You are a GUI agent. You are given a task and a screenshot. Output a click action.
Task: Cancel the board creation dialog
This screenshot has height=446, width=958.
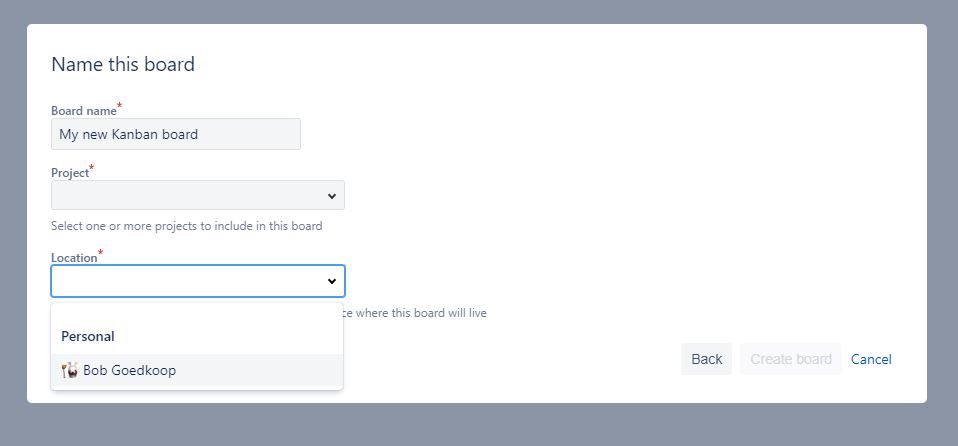871,359
